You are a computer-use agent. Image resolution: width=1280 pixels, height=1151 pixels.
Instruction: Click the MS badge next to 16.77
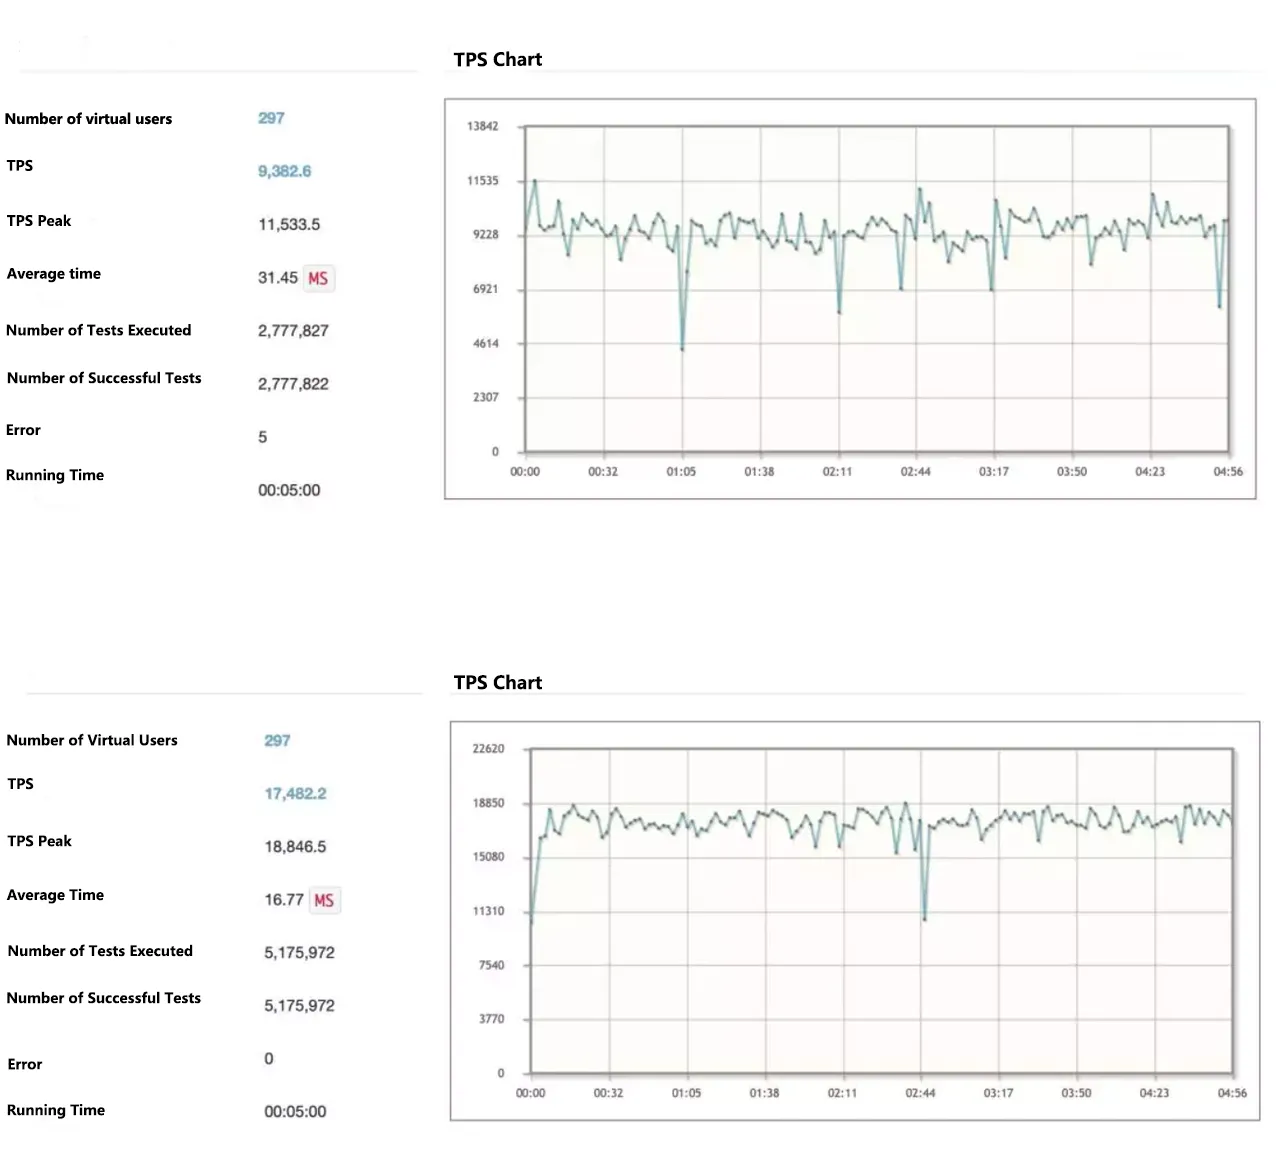coord(324,900)
